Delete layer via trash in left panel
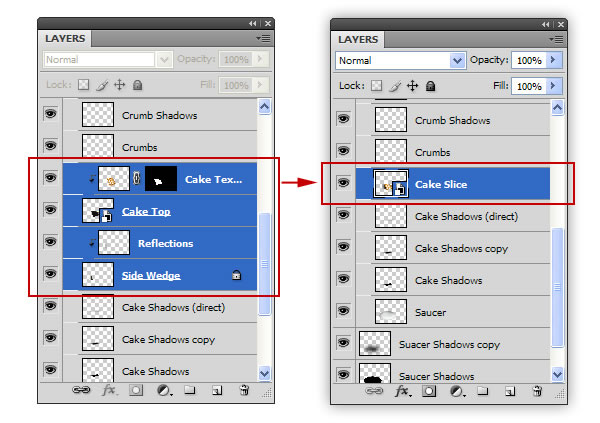 click(245, 390)
